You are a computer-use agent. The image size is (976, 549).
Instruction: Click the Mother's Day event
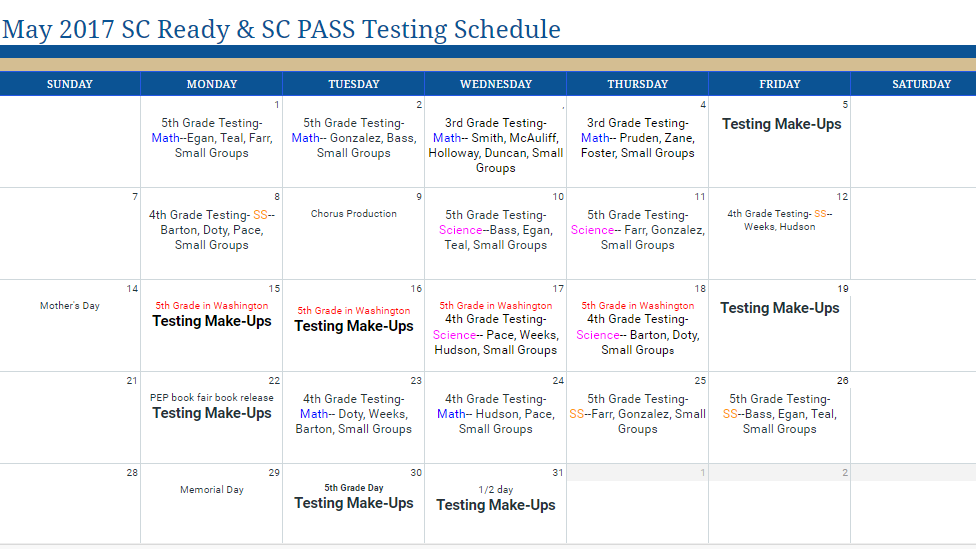pos(70,306)
